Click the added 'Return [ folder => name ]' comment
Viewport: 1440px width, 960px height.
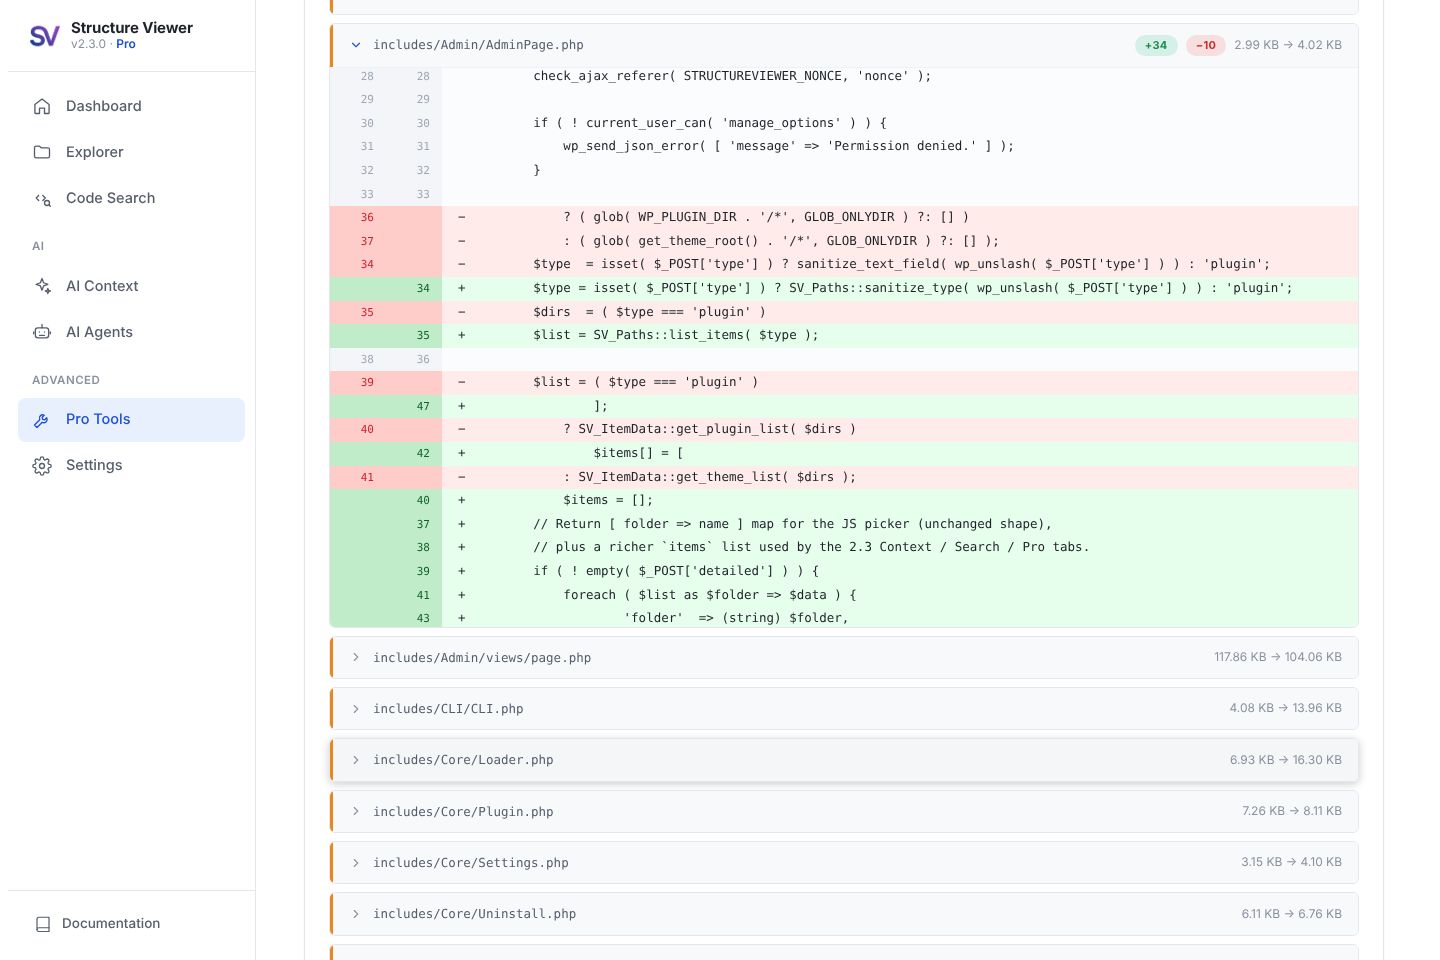coord(844,524)
